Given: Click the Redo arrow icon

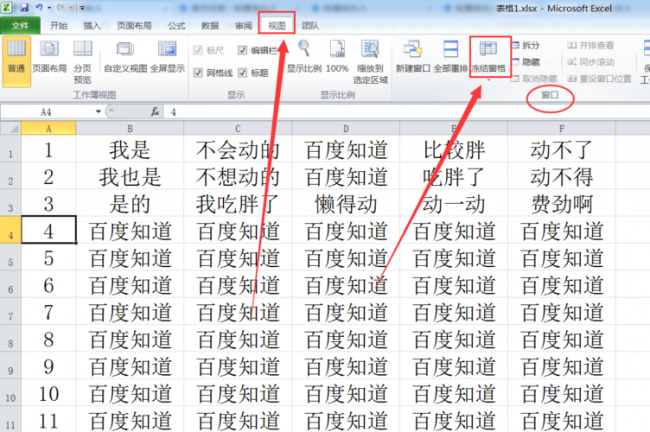Looking at the screenshot, I should click(61, 7).
